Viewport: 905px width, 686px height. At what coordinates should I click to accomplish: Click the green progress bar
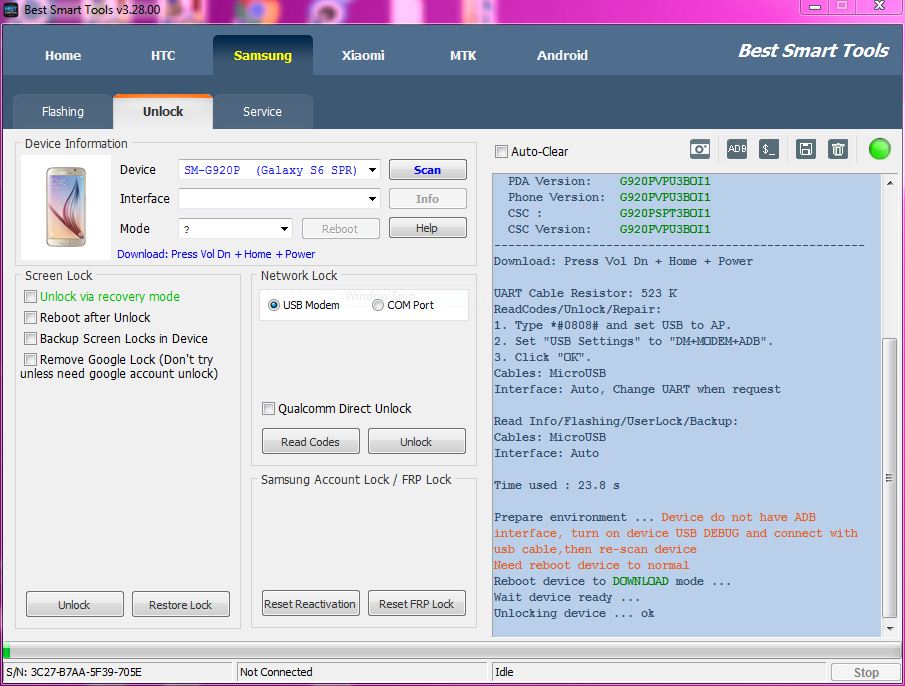pos(452,652)
